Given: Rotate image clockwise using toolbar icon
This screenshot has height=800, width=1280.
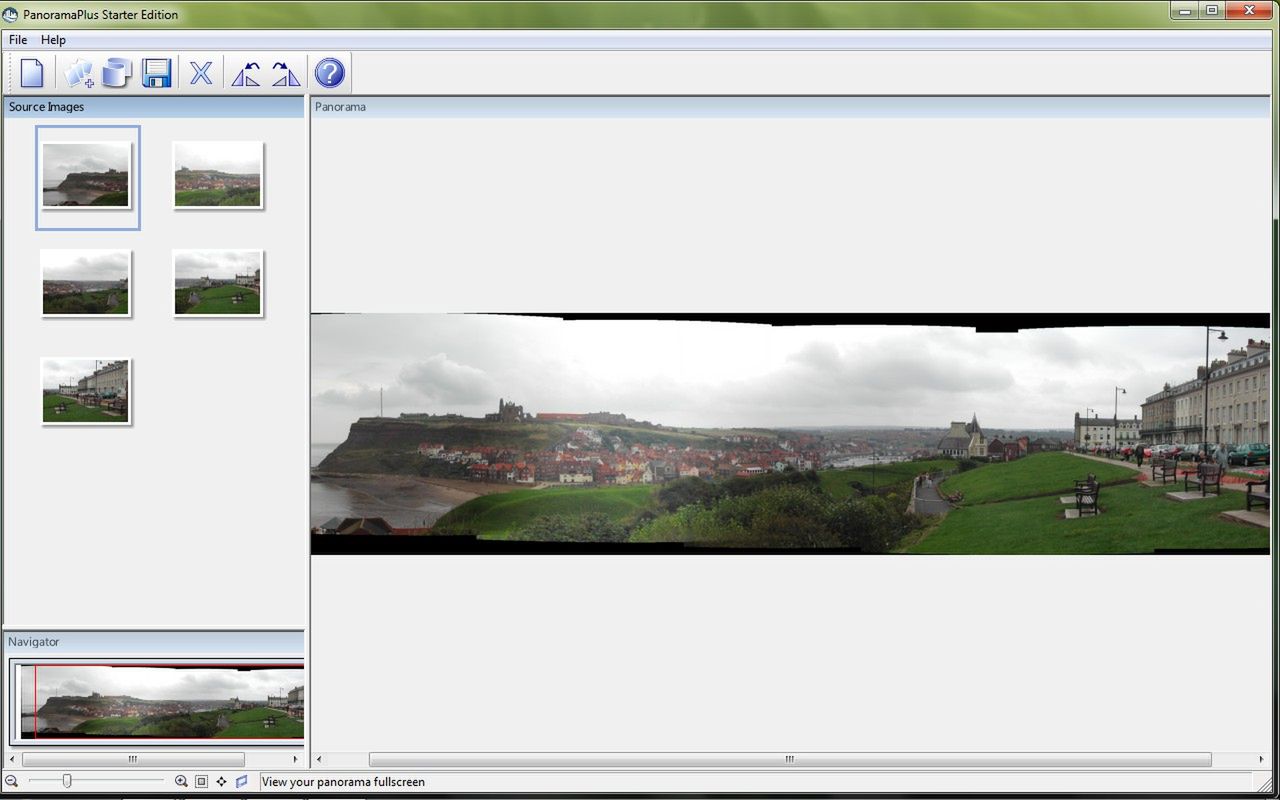Looking at the screenshot, I should coord(286,73).
